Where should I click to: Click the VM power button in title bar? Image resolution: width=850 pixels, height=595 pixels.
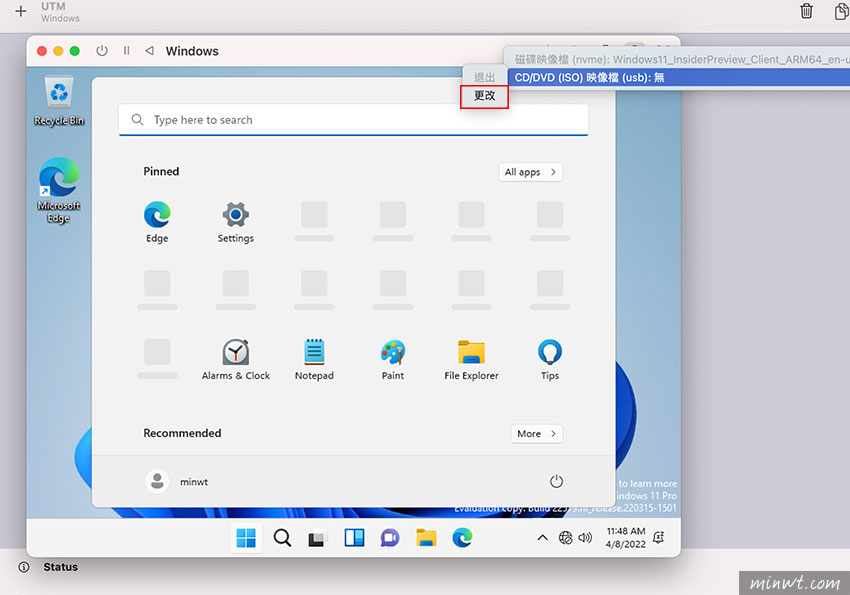(x=102, y=51)
